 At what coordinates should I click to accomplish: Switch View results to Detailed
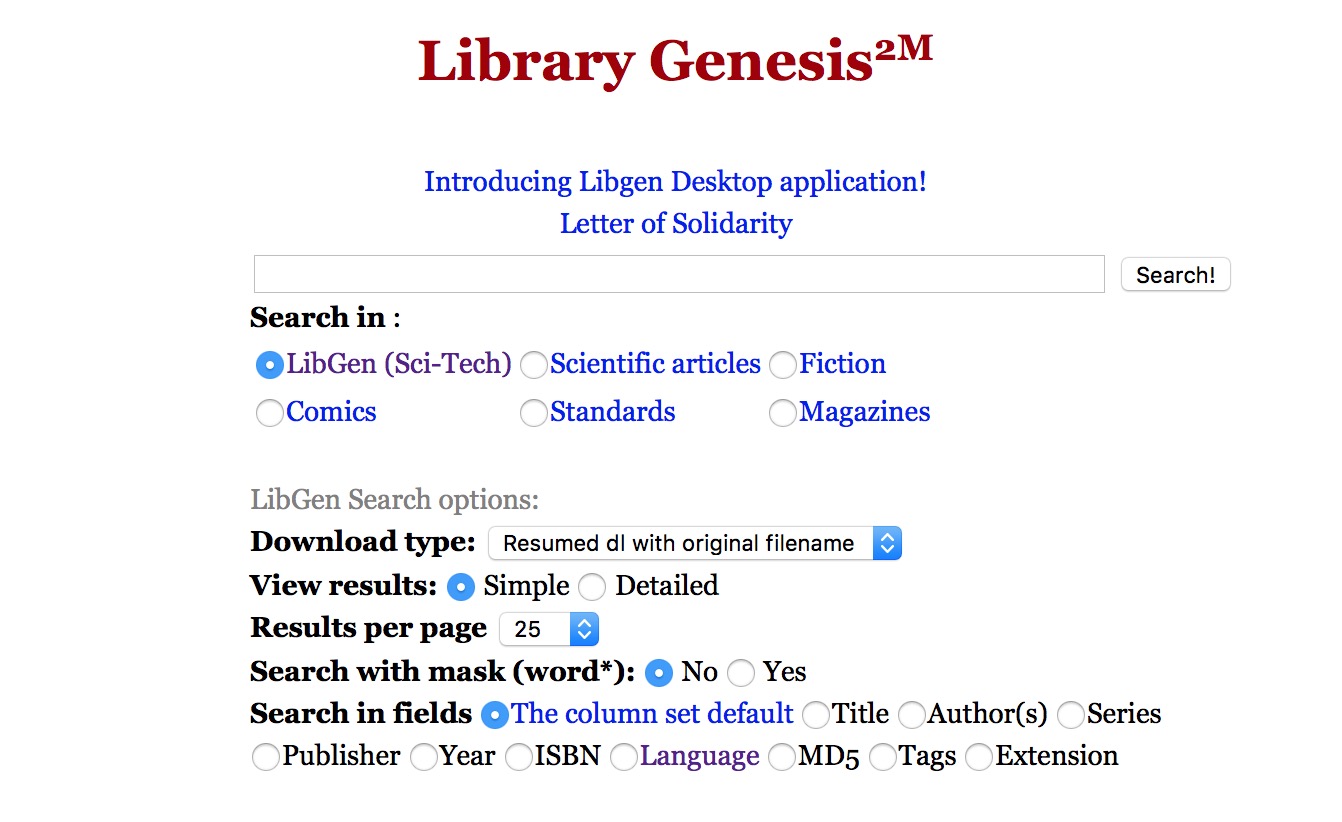[592, 587]
